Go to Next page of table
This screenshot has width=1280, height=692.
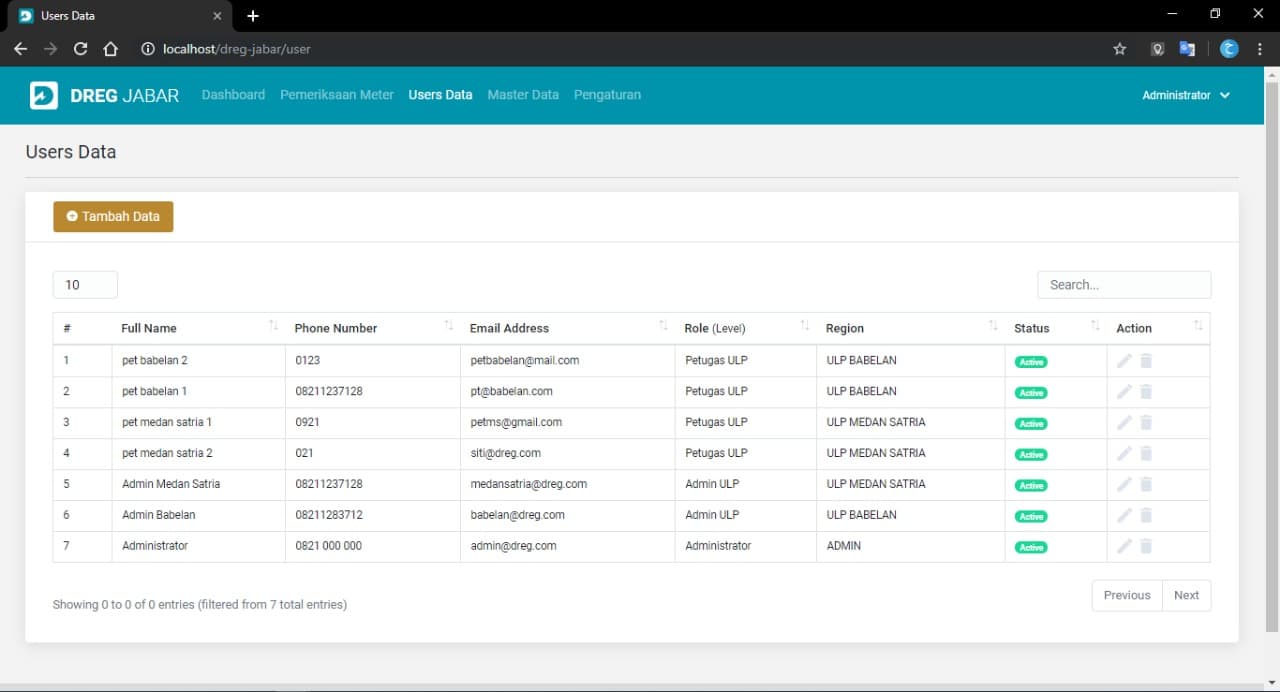(x=1186, y=595)
